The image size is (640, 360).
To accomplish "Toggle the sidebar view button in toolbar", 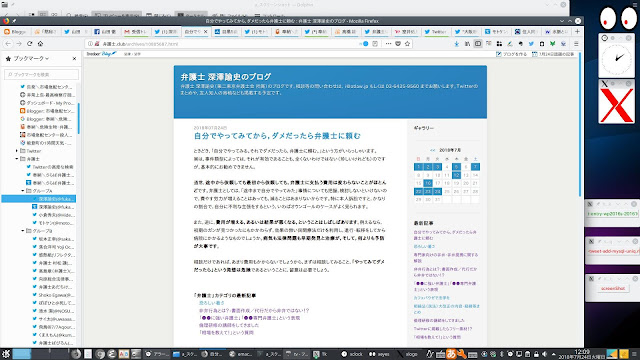I will 478,44.
